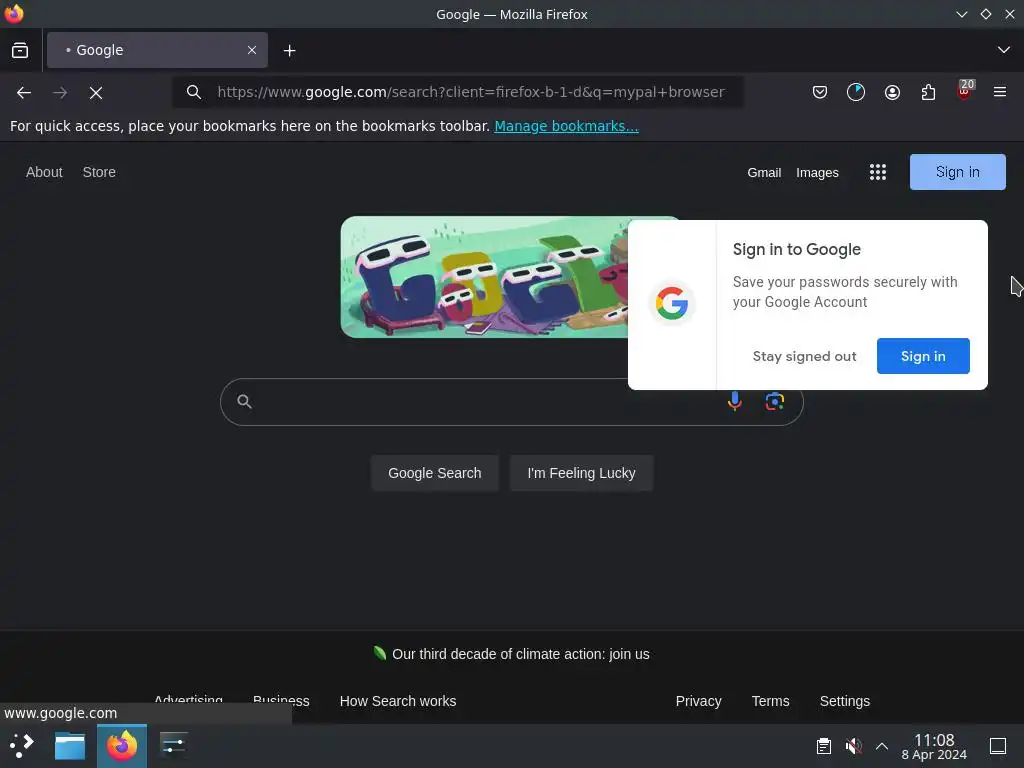Open Google About page

click(x=44, y=172)
